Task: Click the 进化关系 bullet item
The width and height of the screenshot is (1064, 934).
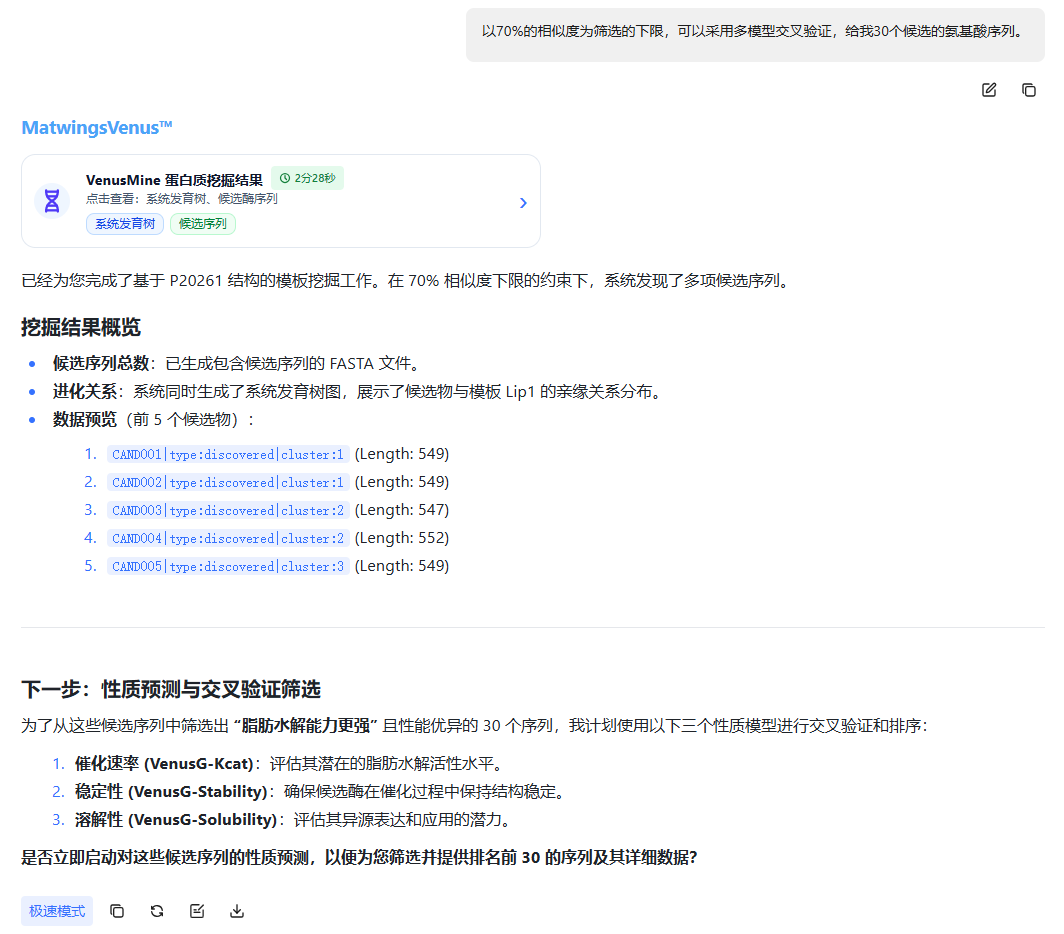Action: pyautogui.click(x=358, y=392)
